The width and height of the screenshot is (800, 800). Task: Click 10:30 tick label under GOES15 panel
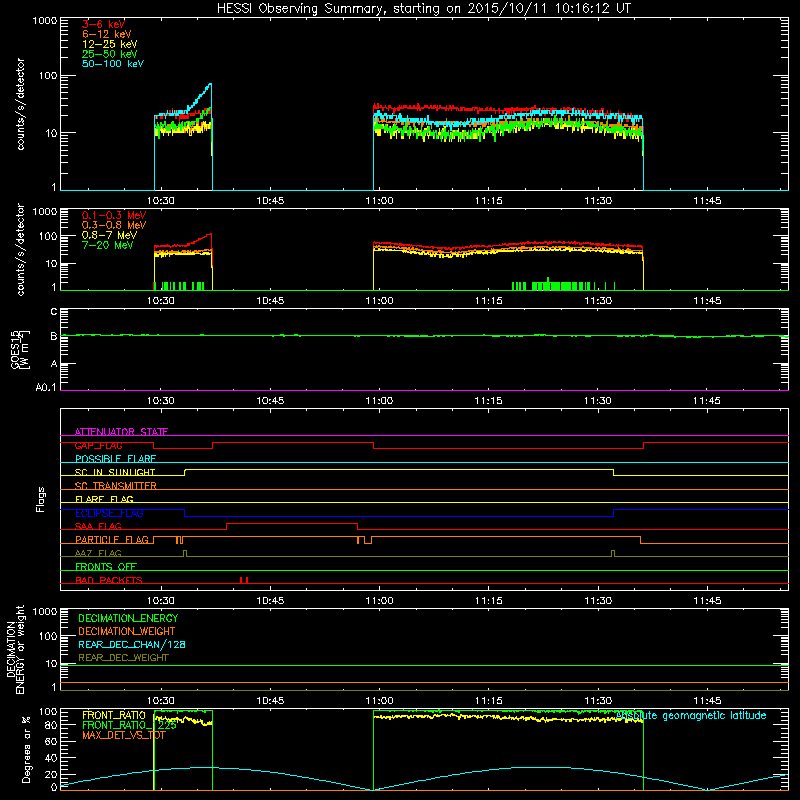point(161,401)
